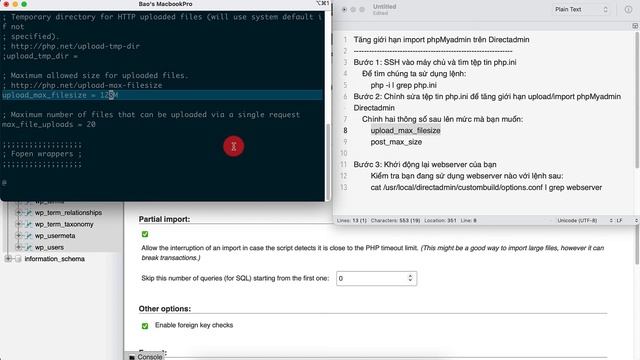Click the http://php.net/upload-tmp-dir comment line
Image resolution: width=640 pixels, height=360 pixels.
pos(71,46)
